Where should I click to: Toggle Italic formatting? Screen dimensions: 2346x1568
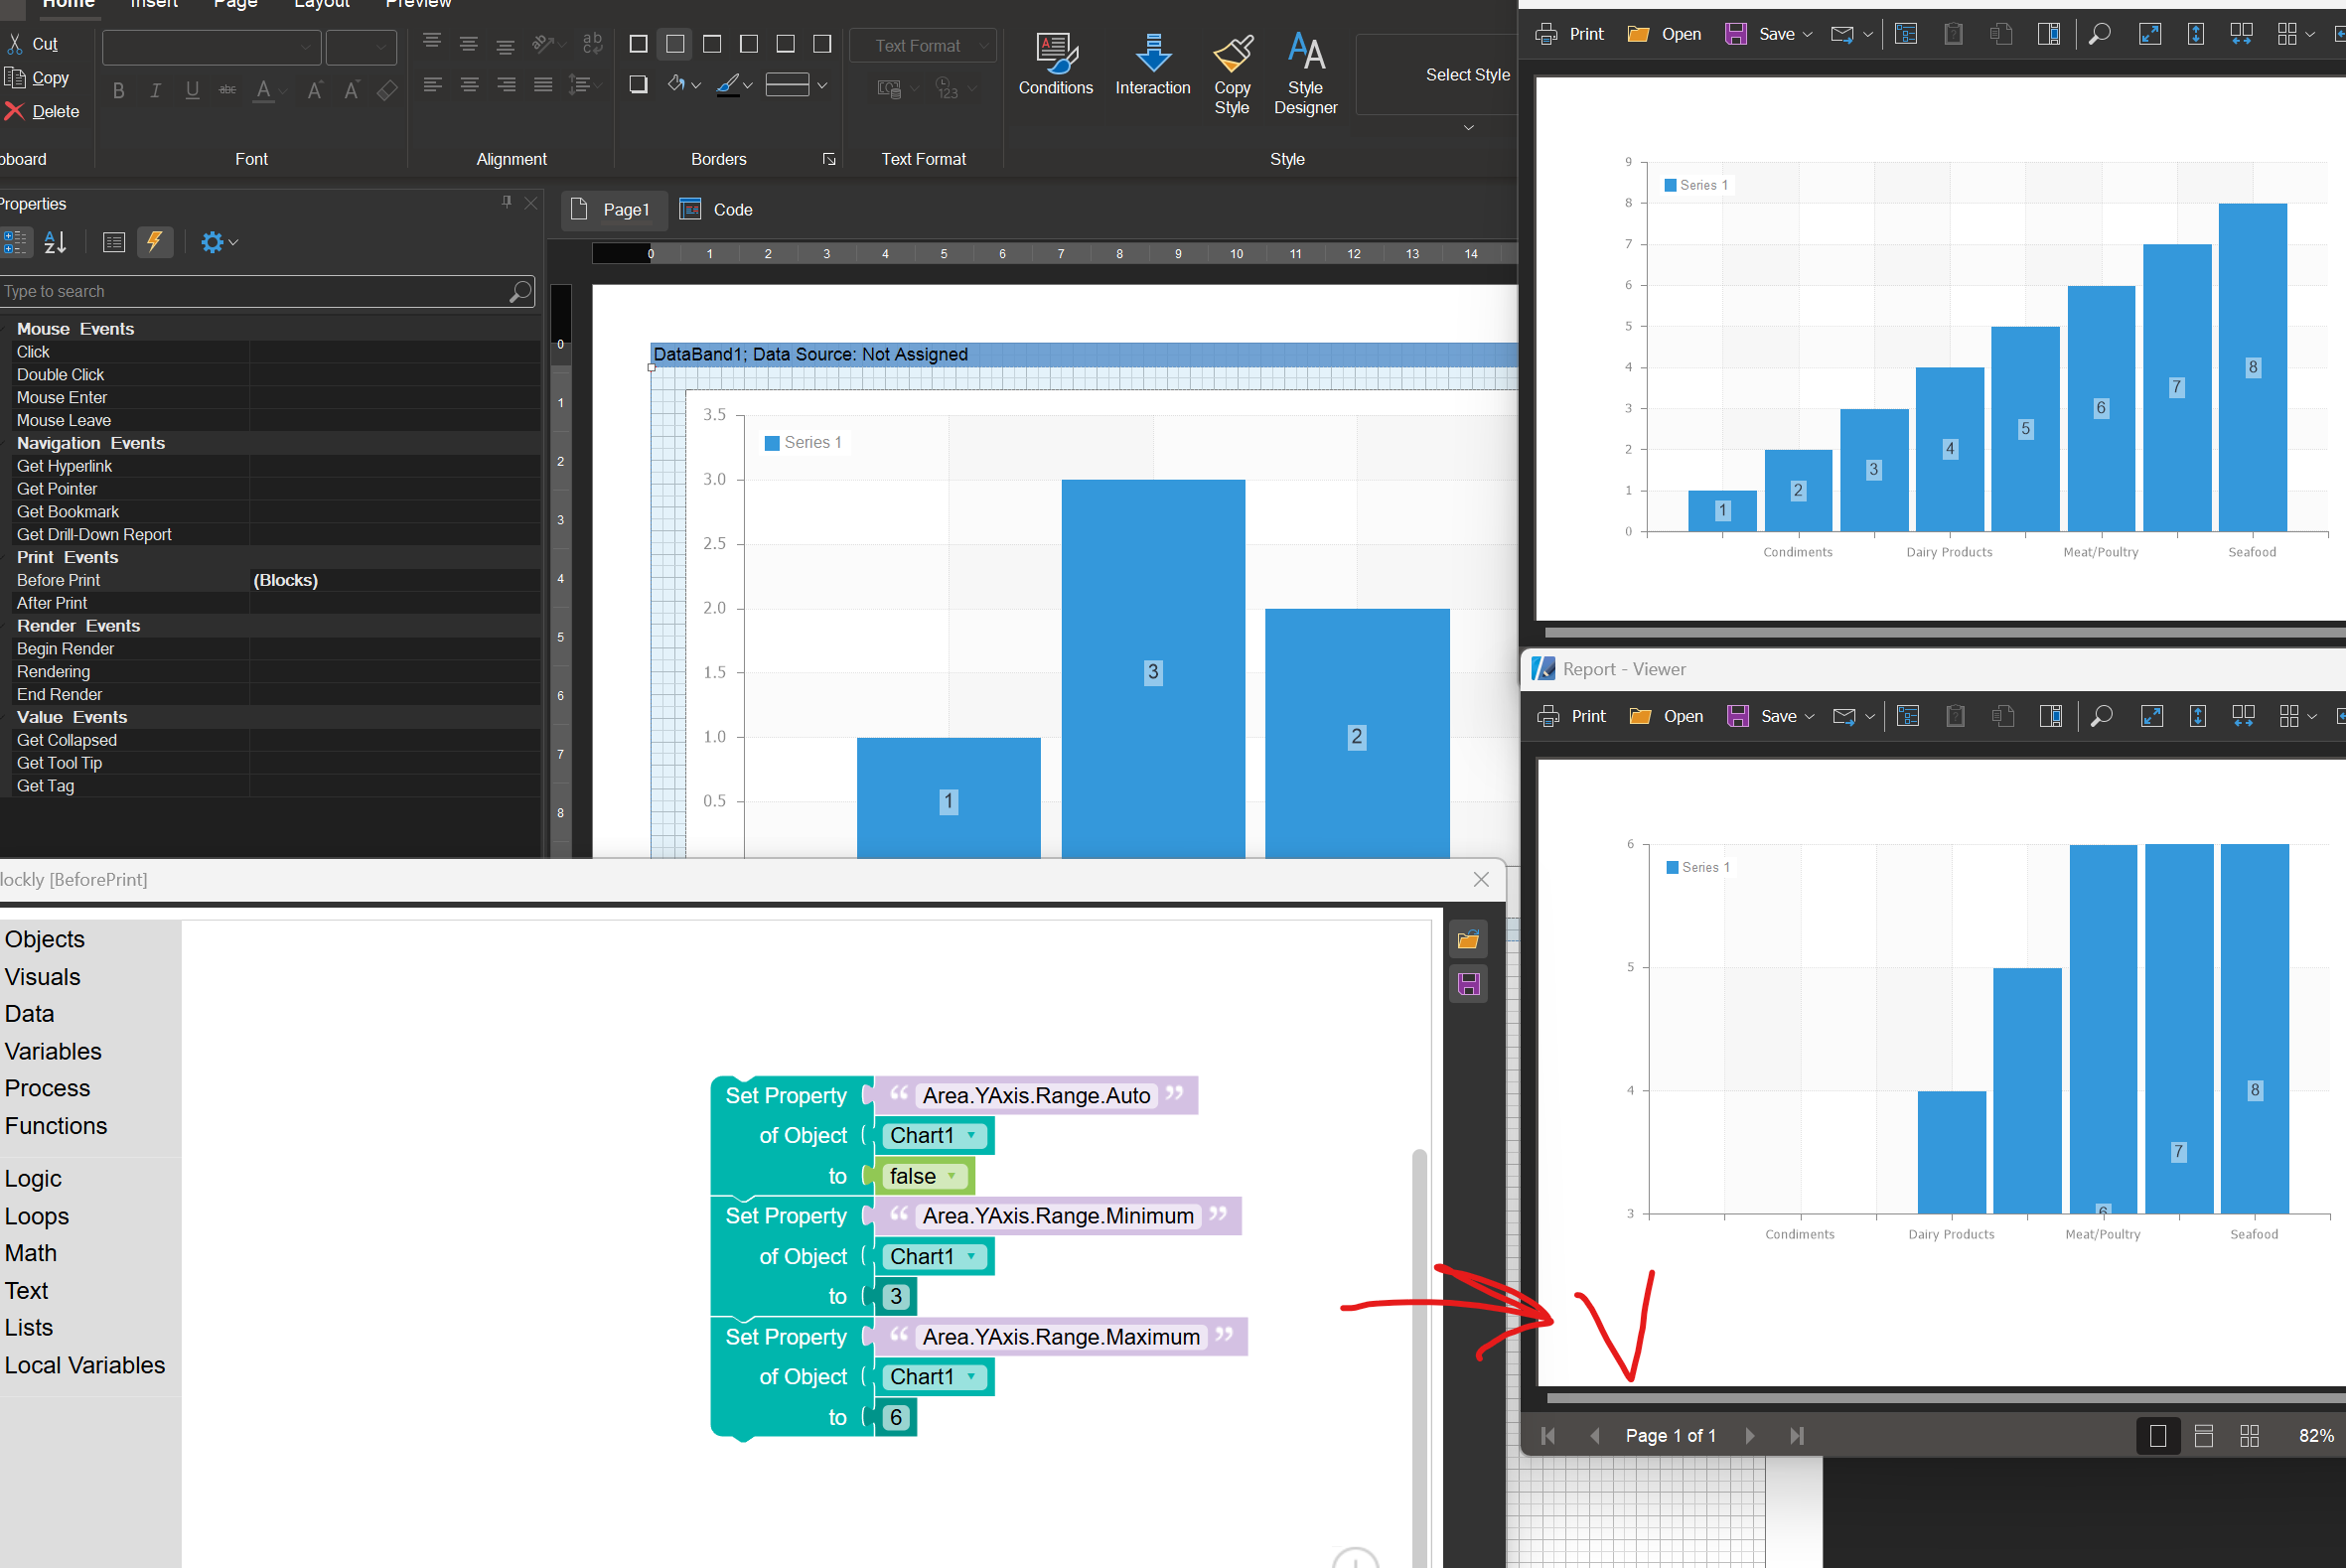tap(155, 91)
